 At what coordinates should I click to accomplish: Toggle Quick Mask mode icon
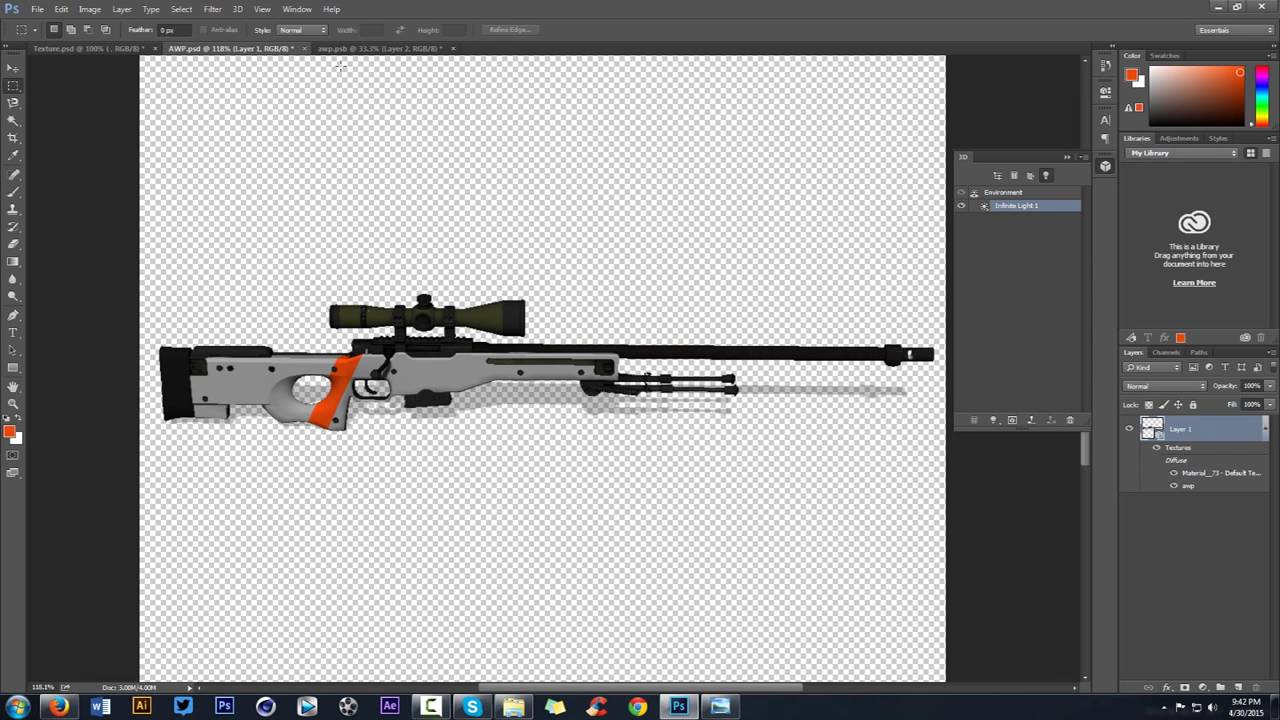point(13,455)
